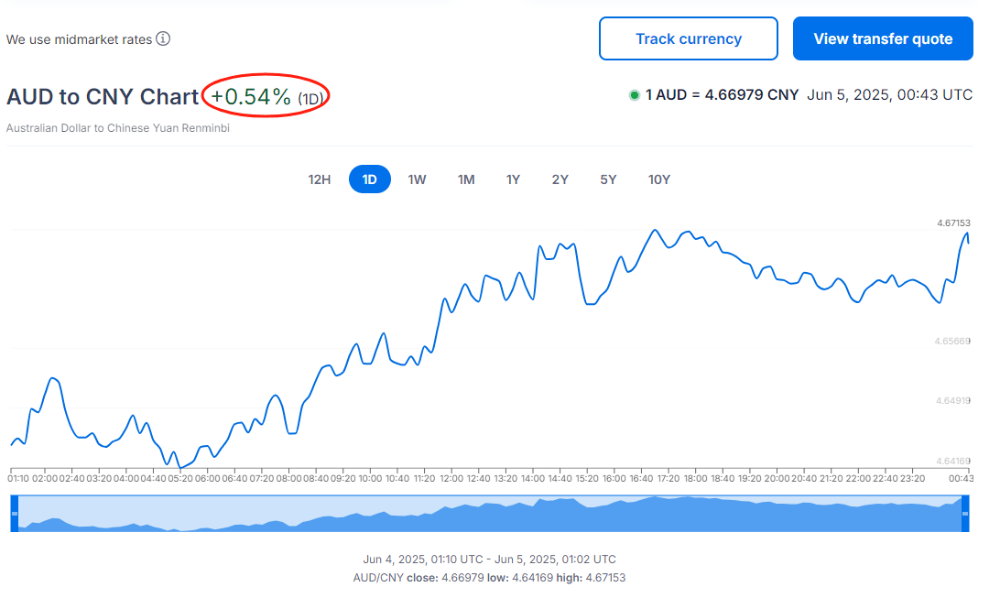Screen dimensions: 1000x601
Task: Click the chart low point near 05:20
Action: (180, 468)
